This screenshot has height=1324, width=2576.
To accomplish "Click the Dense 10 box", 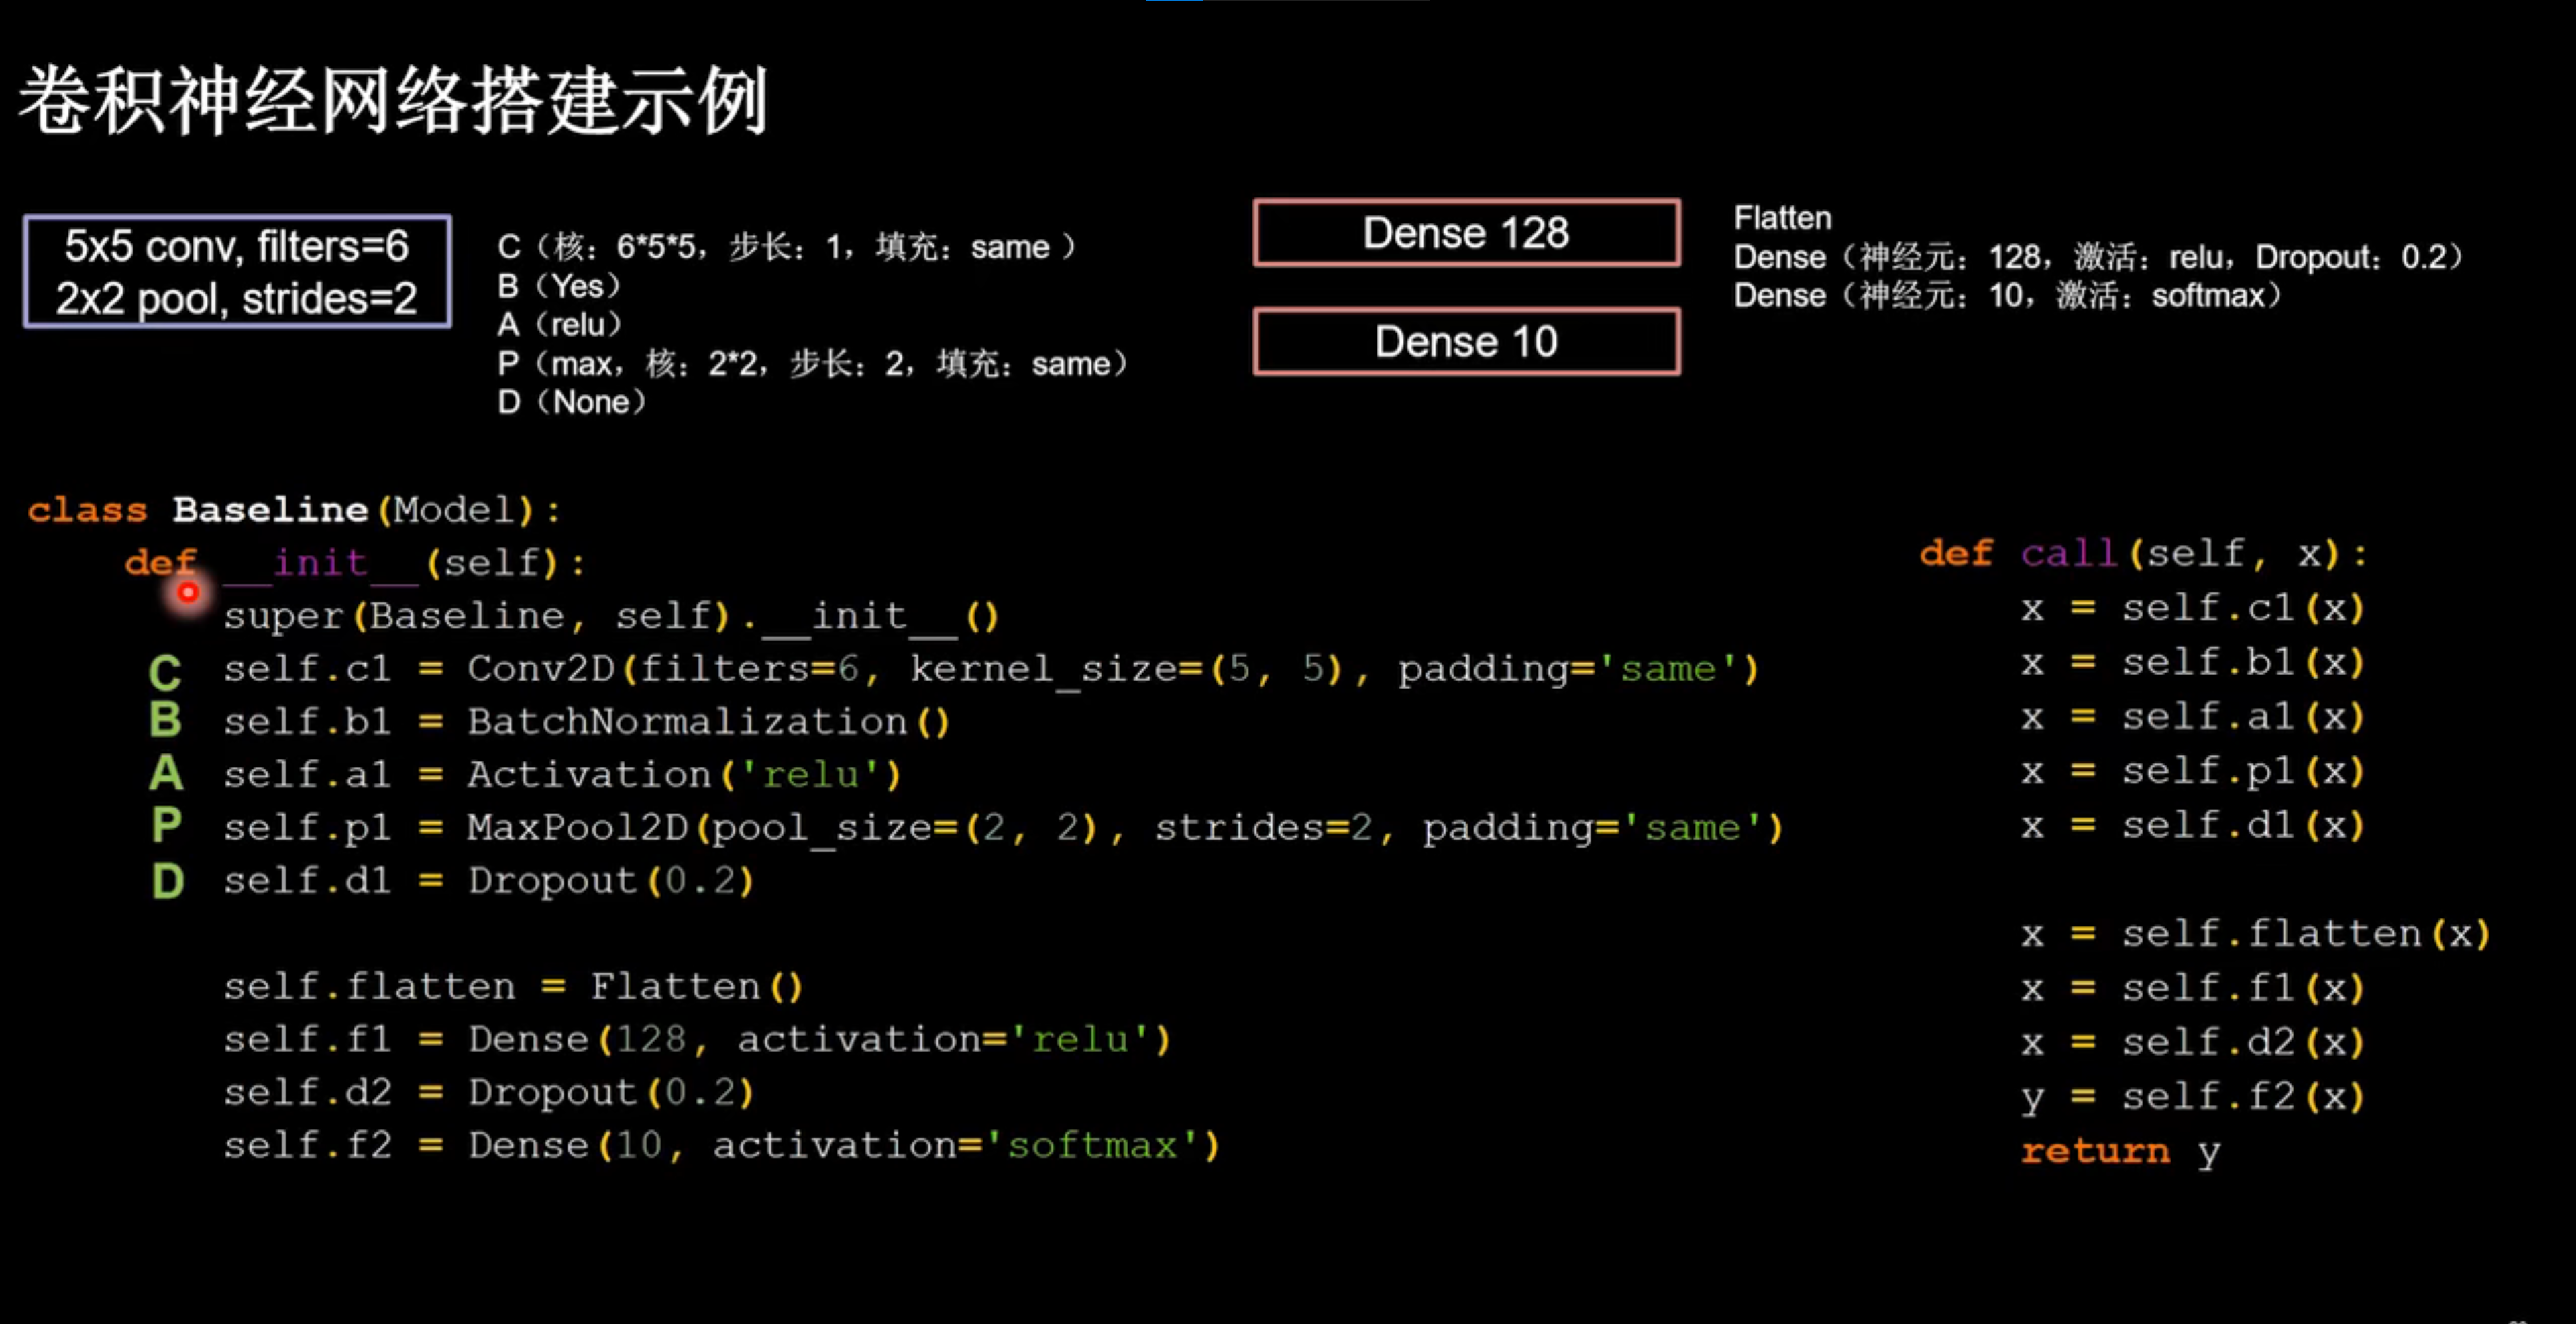I will pos(1466,342).
